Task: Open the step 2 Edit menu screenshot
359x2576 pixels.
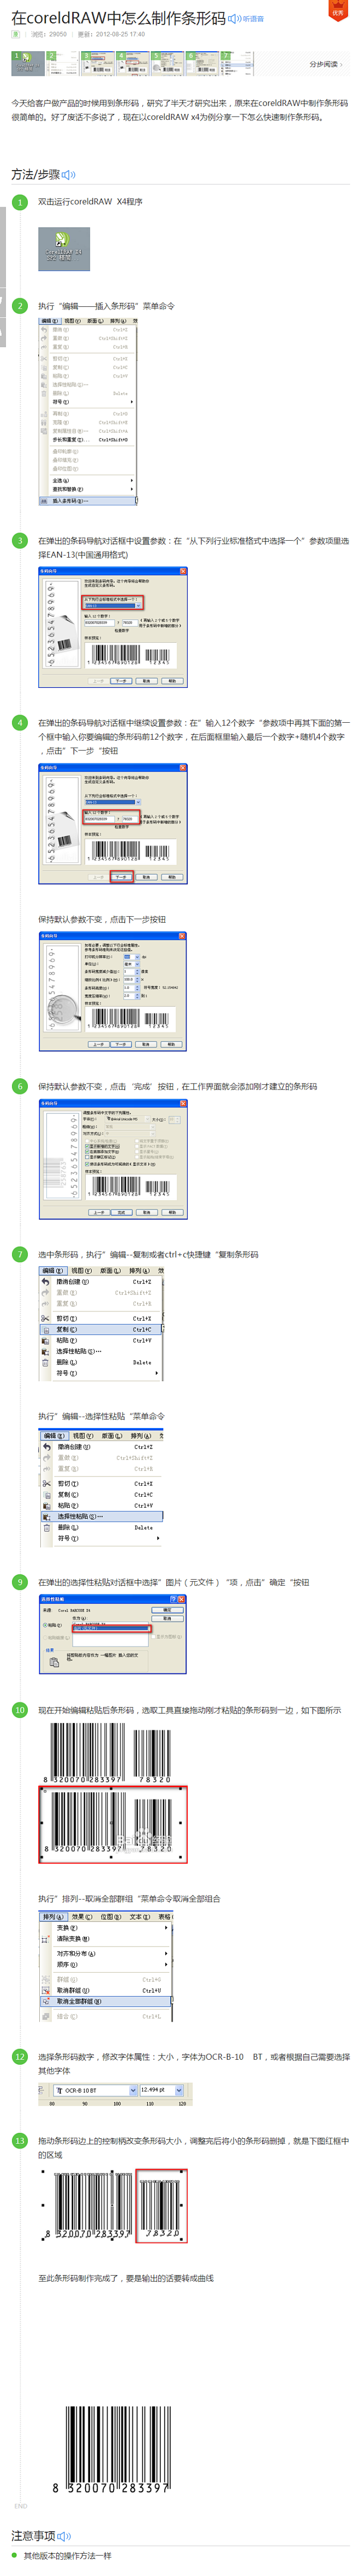Action: (x=87, y=412)
